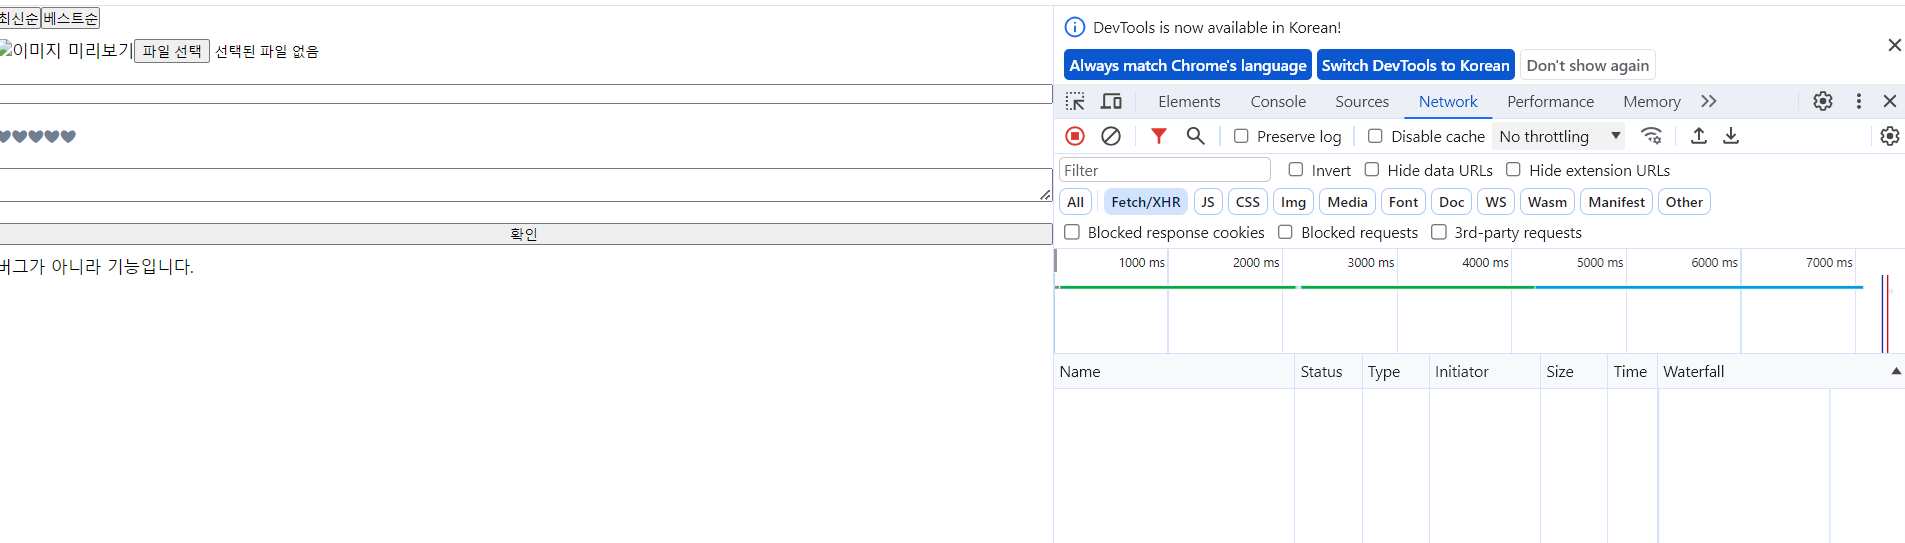Filter requests by Media type
Viewport: 1905px width, 543px height.
coord(1347,202)
